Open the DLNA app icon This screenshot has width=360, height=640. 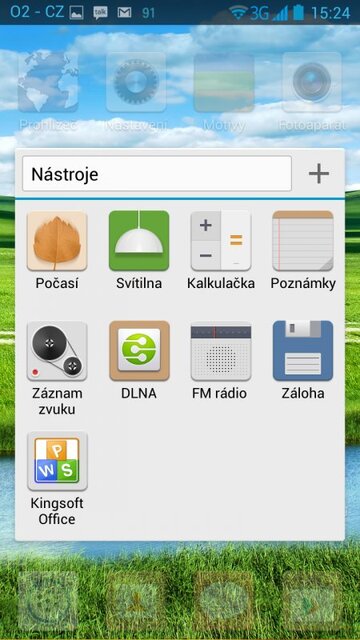139,351
